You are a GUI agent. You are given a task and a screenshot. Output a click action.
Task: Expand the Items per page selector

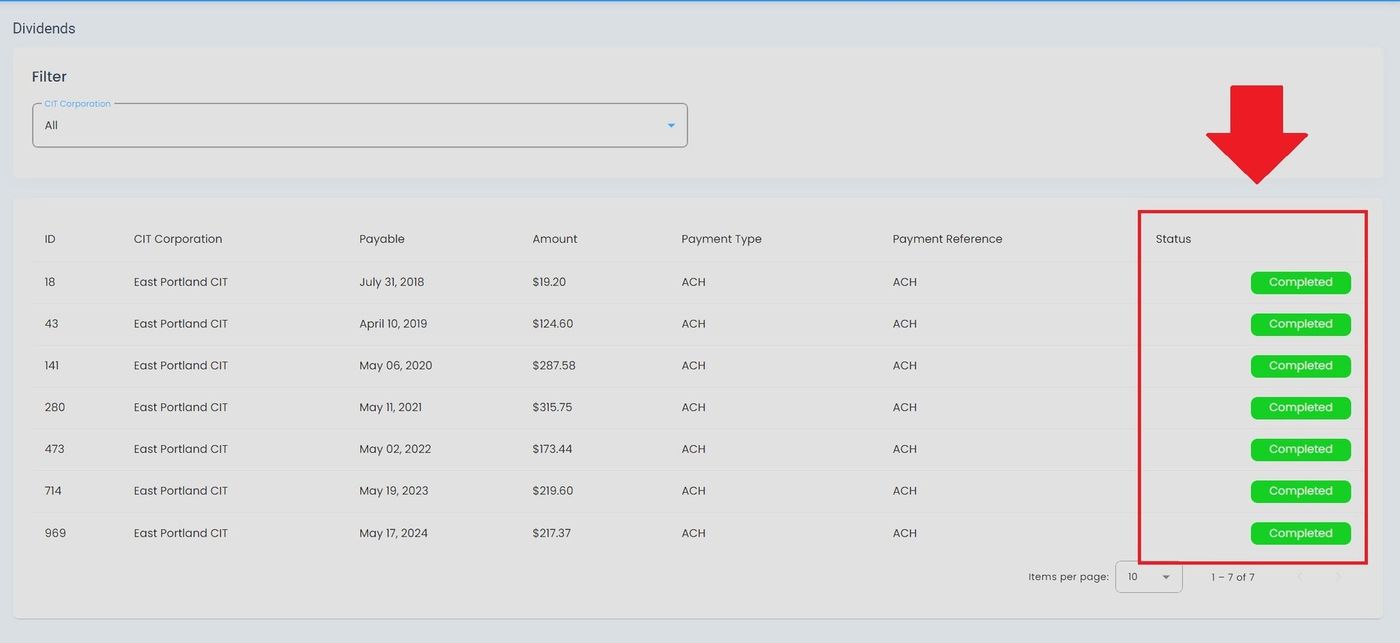point(1148,577)
